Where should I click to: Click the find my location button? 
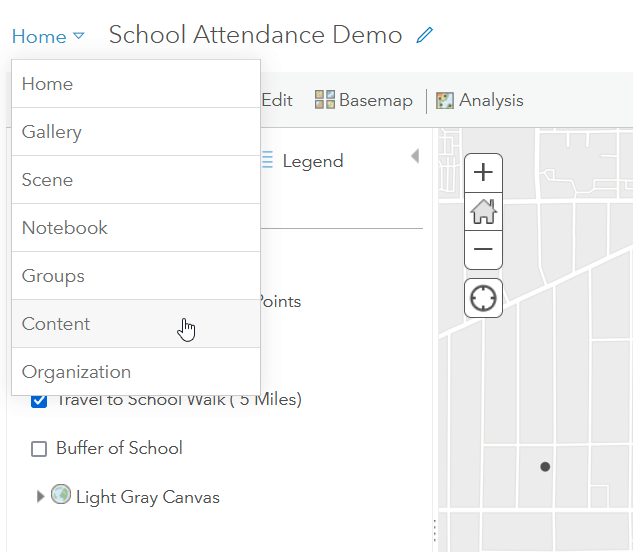click(x=484, y=298)
